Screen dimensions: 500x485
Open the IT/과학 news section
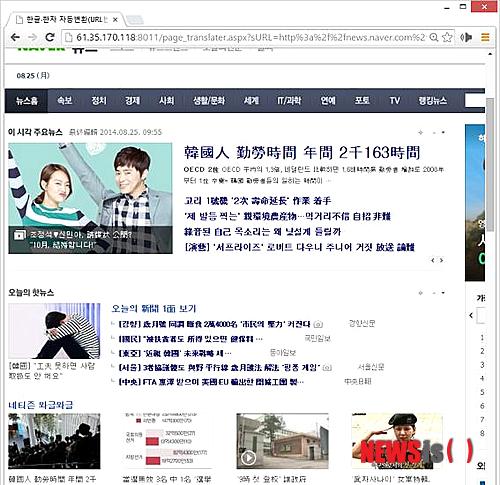289,101
